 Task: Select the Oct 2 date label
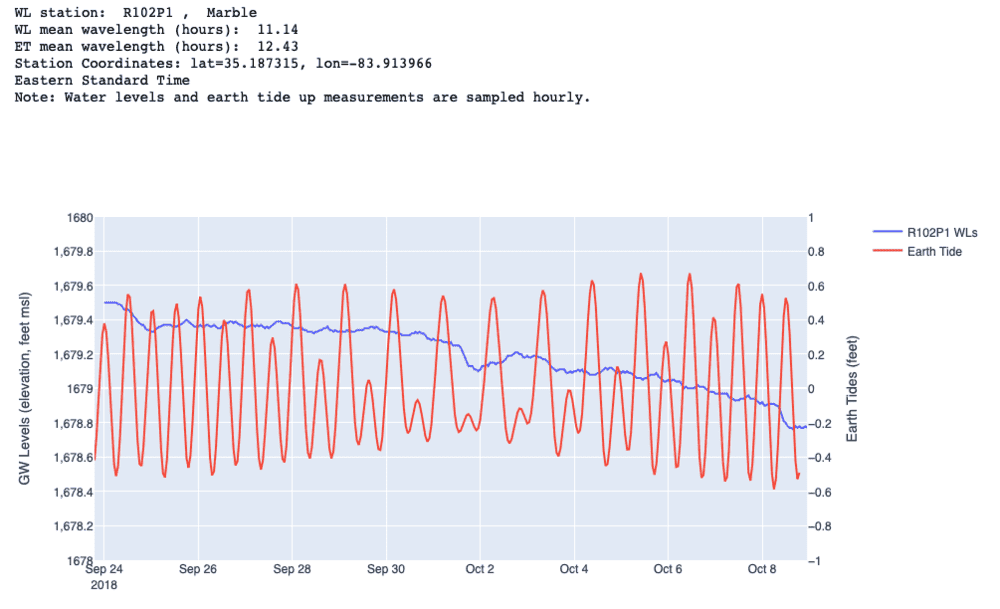tap(480, 570)
